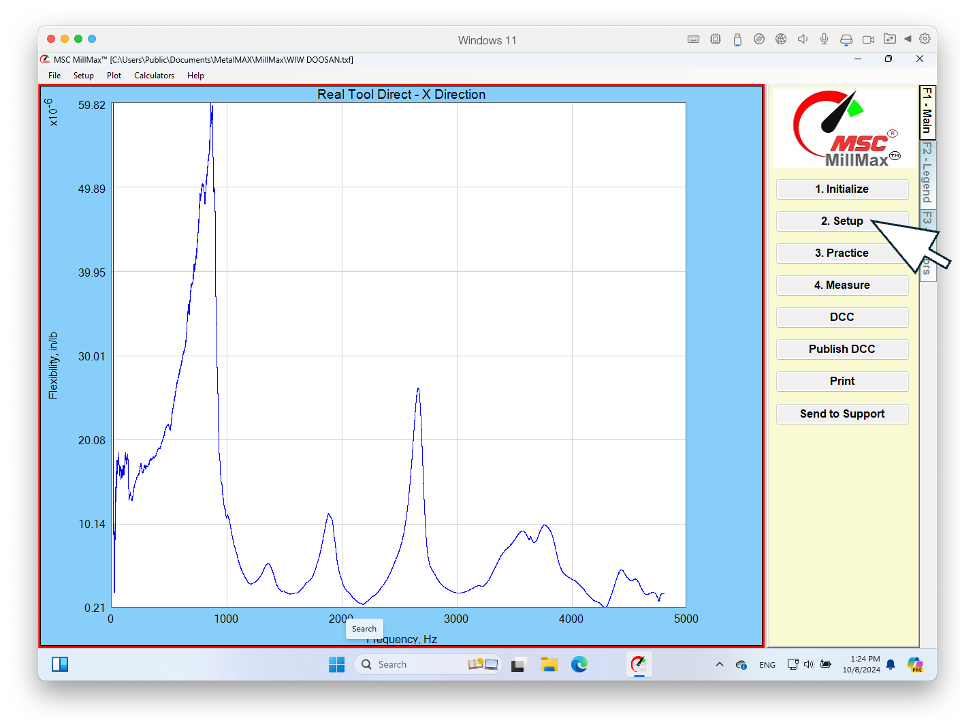960x720 pixels.
Task: Collapse the Parallels toolbar with the triangle arrow
Action: (x=908, y=39)
